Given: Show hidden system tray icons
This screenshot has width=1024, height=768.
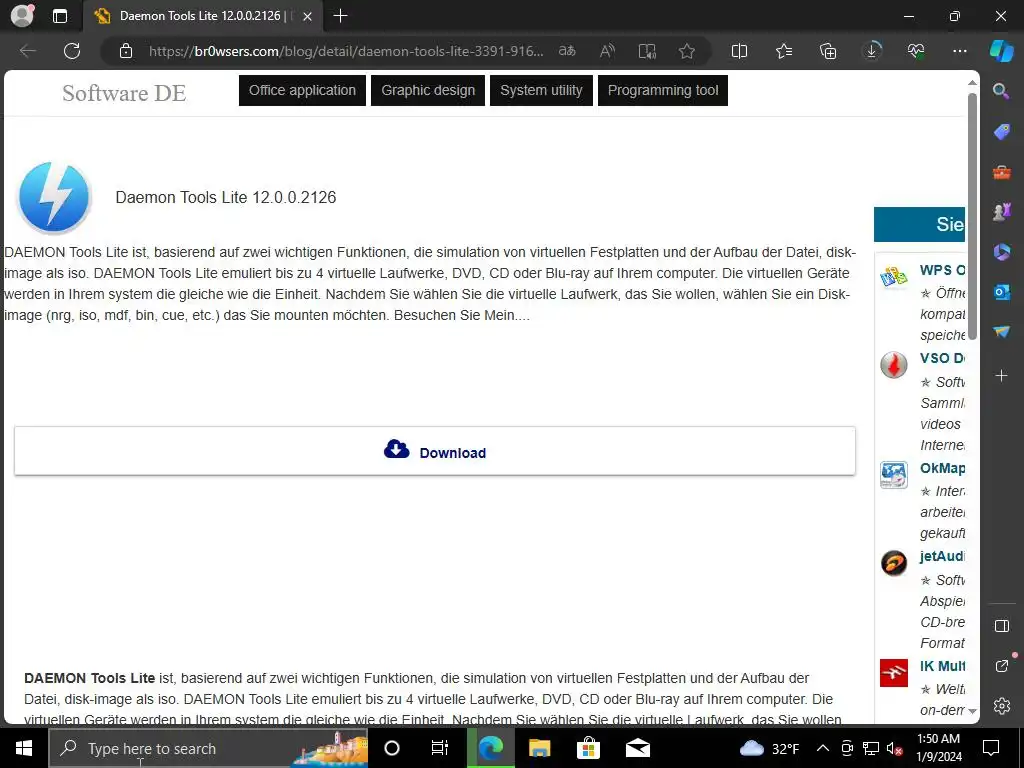Looking at the screenshot, I should click(823, 748).
